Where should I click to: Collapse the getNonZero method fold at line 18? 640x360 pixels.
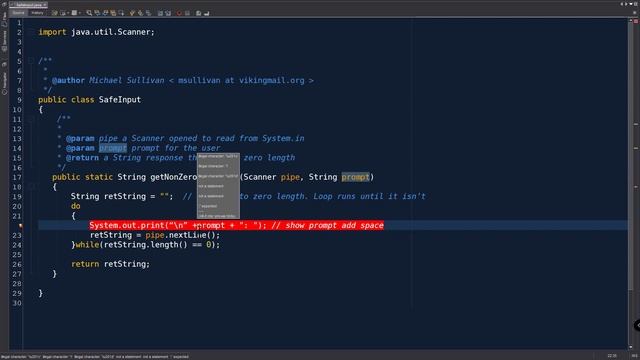click(x=31, y=187)
